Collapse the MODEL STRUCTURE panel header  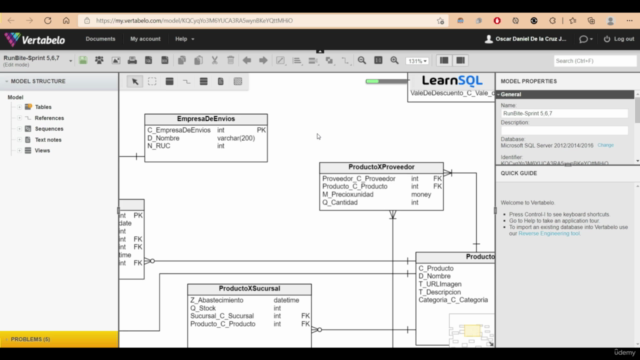click(59, 81)
